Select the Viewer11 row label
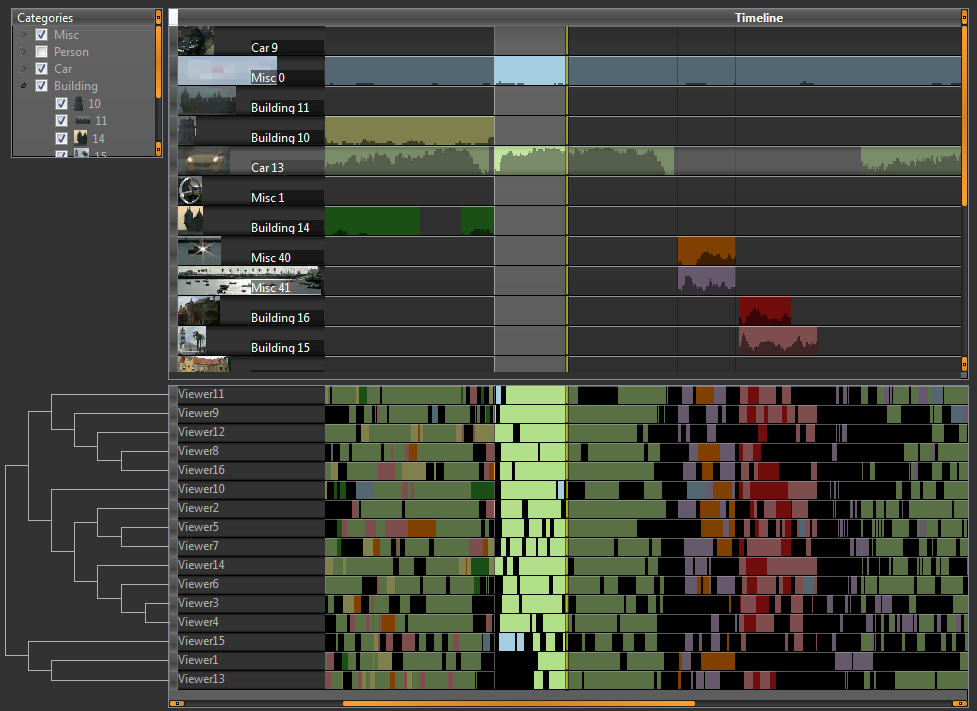This screenshot has width=977, height=711. (x=201, y=394)
